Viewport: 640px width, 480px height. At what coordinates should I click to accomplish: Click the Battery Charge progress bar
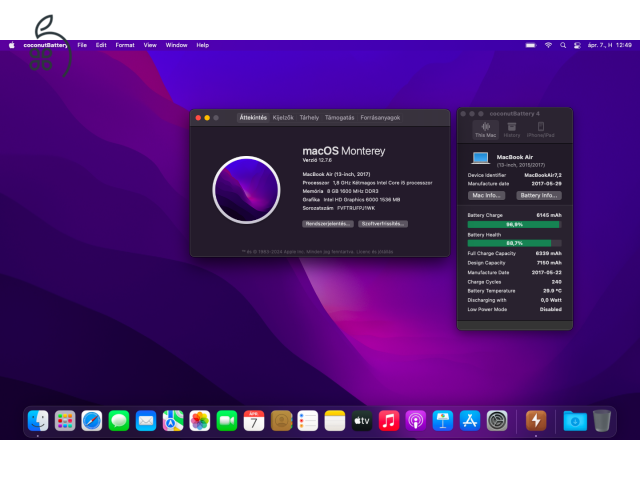coord(514,224)
